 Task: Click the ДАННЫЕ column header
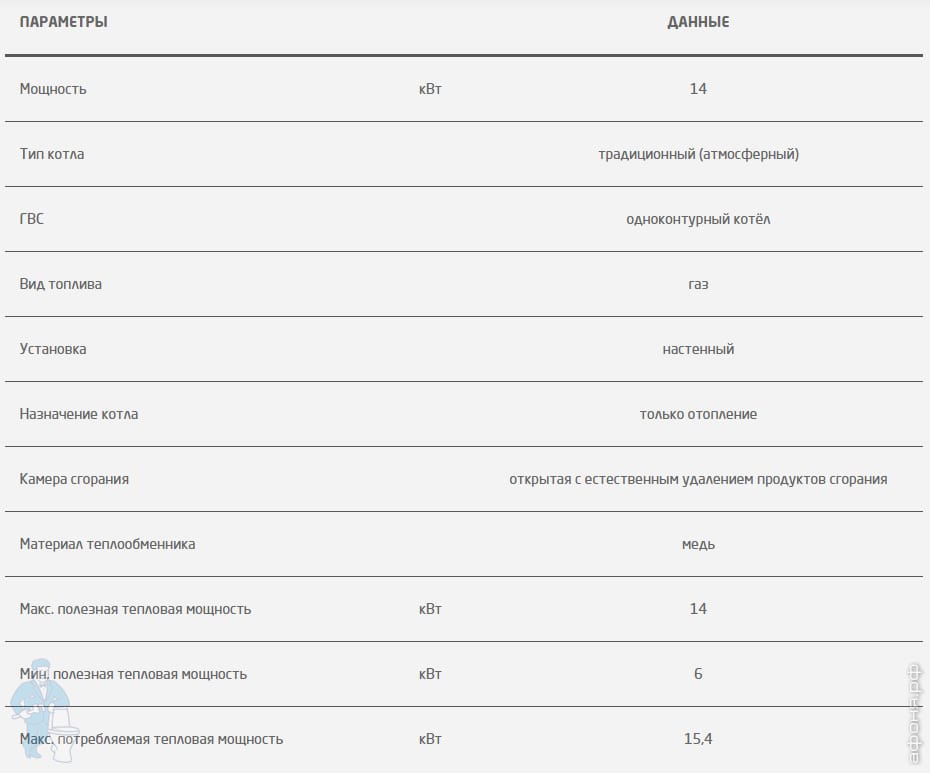[x=698, y=22]
